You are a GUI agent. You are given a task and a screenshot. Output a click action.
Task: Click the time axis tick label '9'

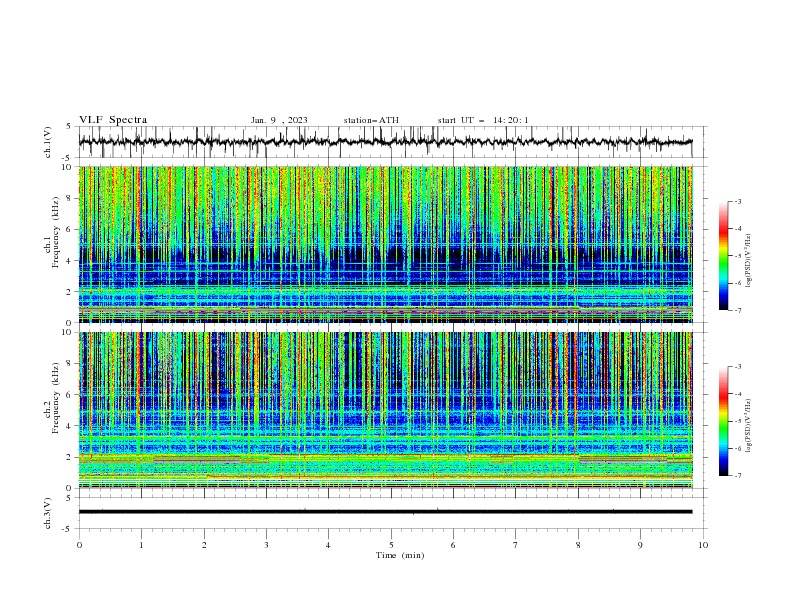click(x=640, y=545)
